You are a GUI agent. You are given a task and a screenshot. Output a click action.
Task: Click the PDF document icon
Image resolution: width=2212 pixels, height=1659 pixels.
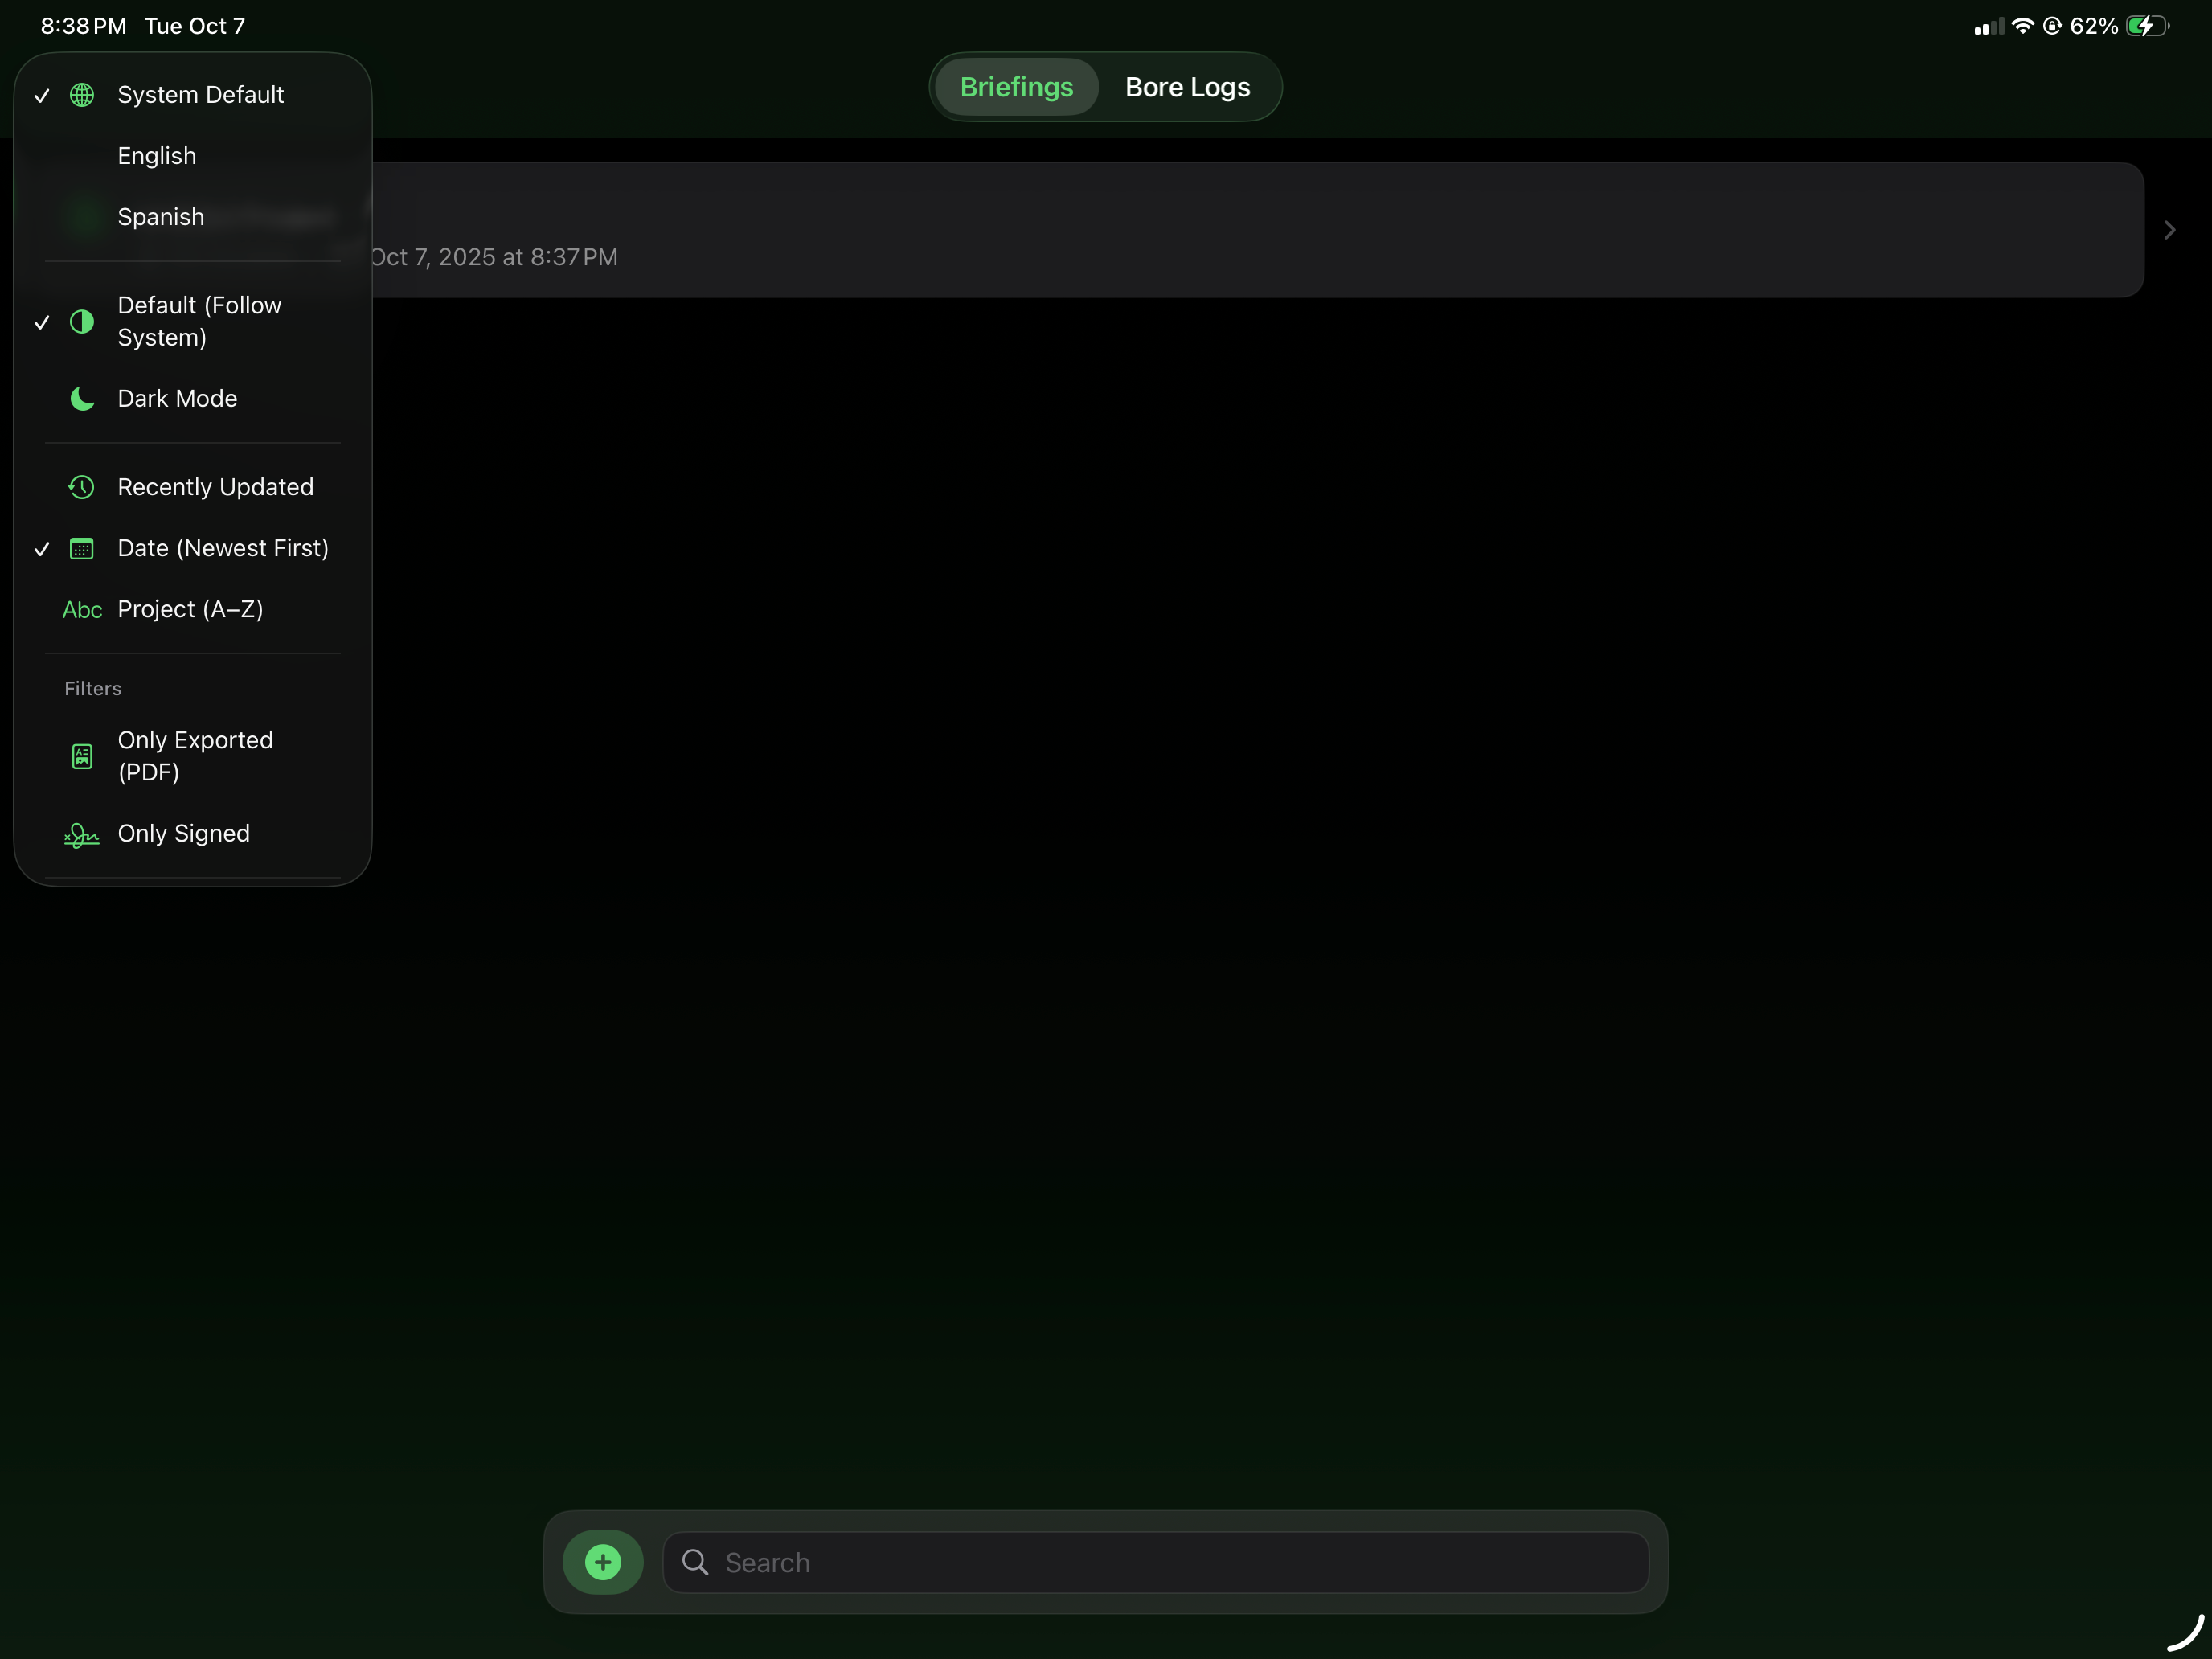pos(82,756)
